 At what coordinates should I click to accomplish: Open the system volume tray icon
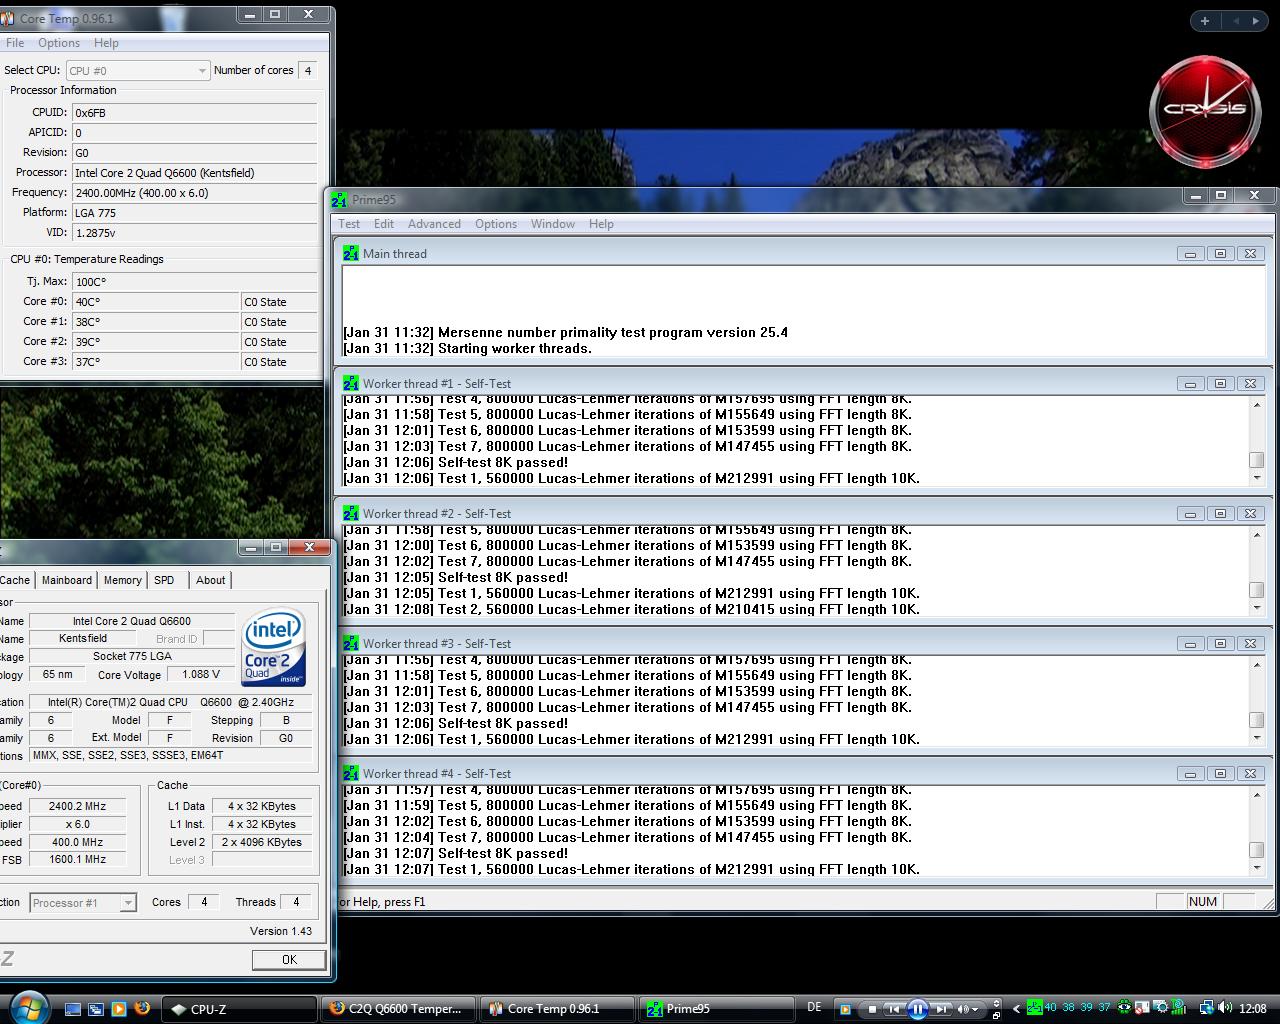(1224, 1008)
